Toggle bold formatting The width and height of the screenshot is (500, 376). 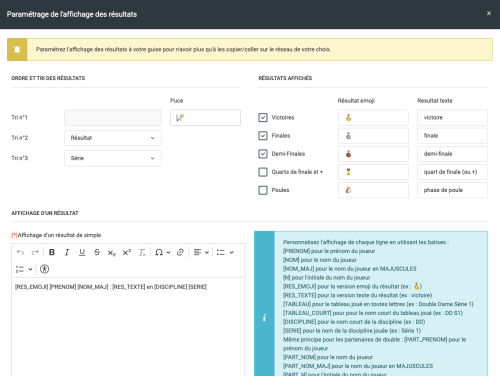coord(52,252)
